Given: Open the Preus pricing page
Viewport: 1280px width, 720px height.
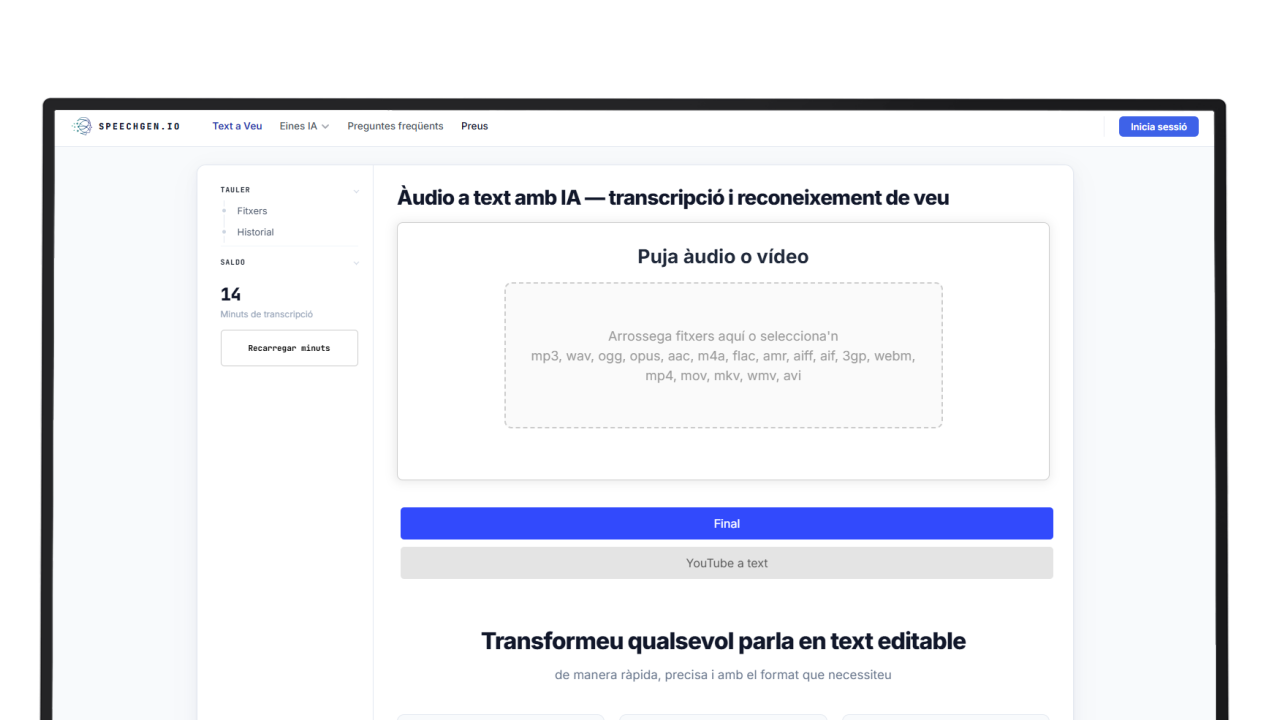Looking at the screenshot, I should click(474, 126).
